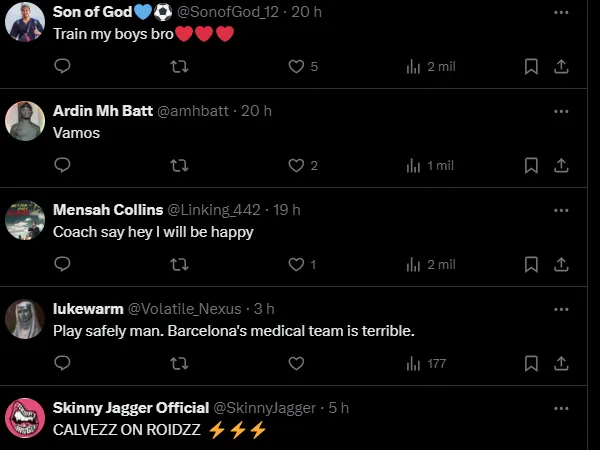Open Mensah Collins' profile name link

(106, 210)
